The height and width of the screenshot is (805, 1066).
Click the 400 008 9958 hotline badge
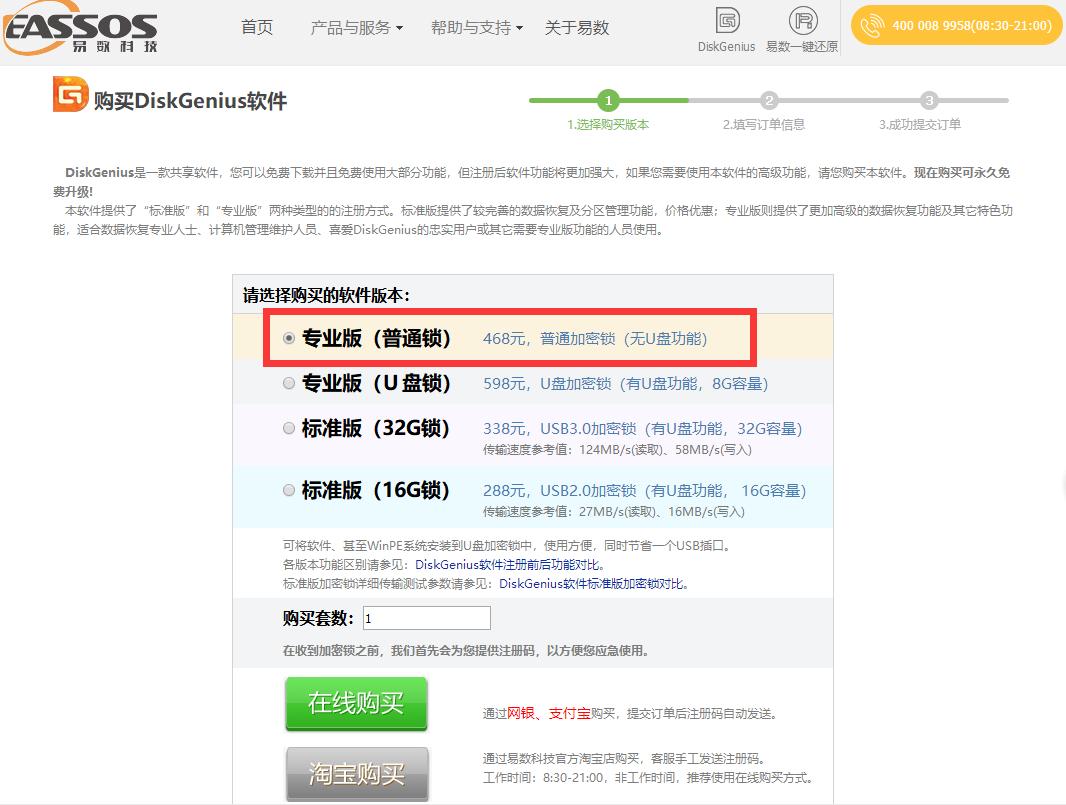(x=957, y=26)
